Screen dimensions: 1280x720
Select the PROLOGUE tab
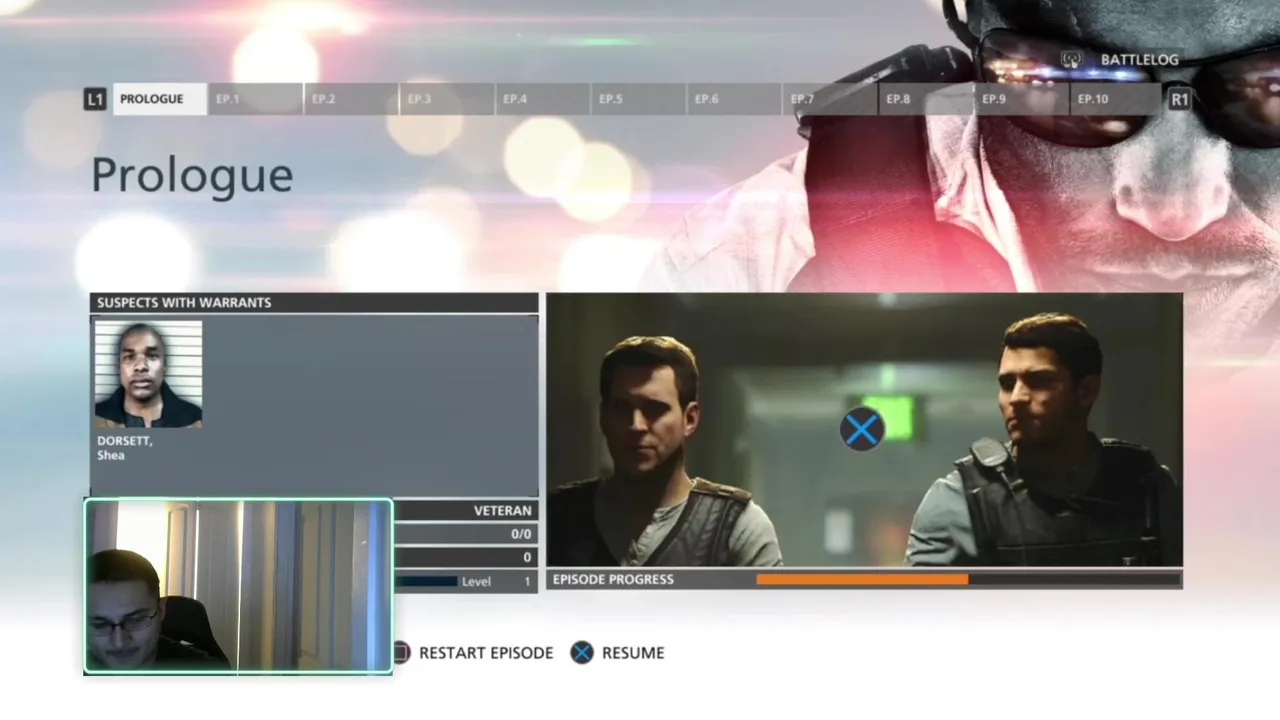(x=160, y=99)
